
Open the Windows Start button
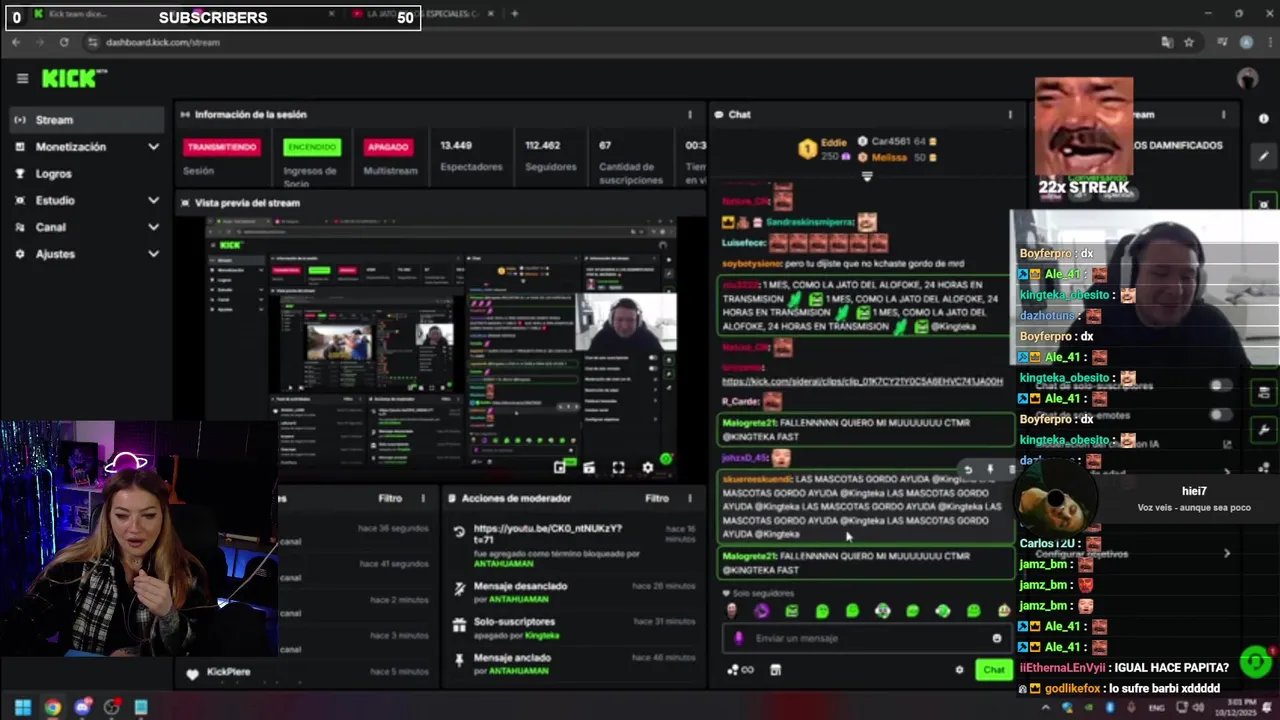(x=22, y=707)
